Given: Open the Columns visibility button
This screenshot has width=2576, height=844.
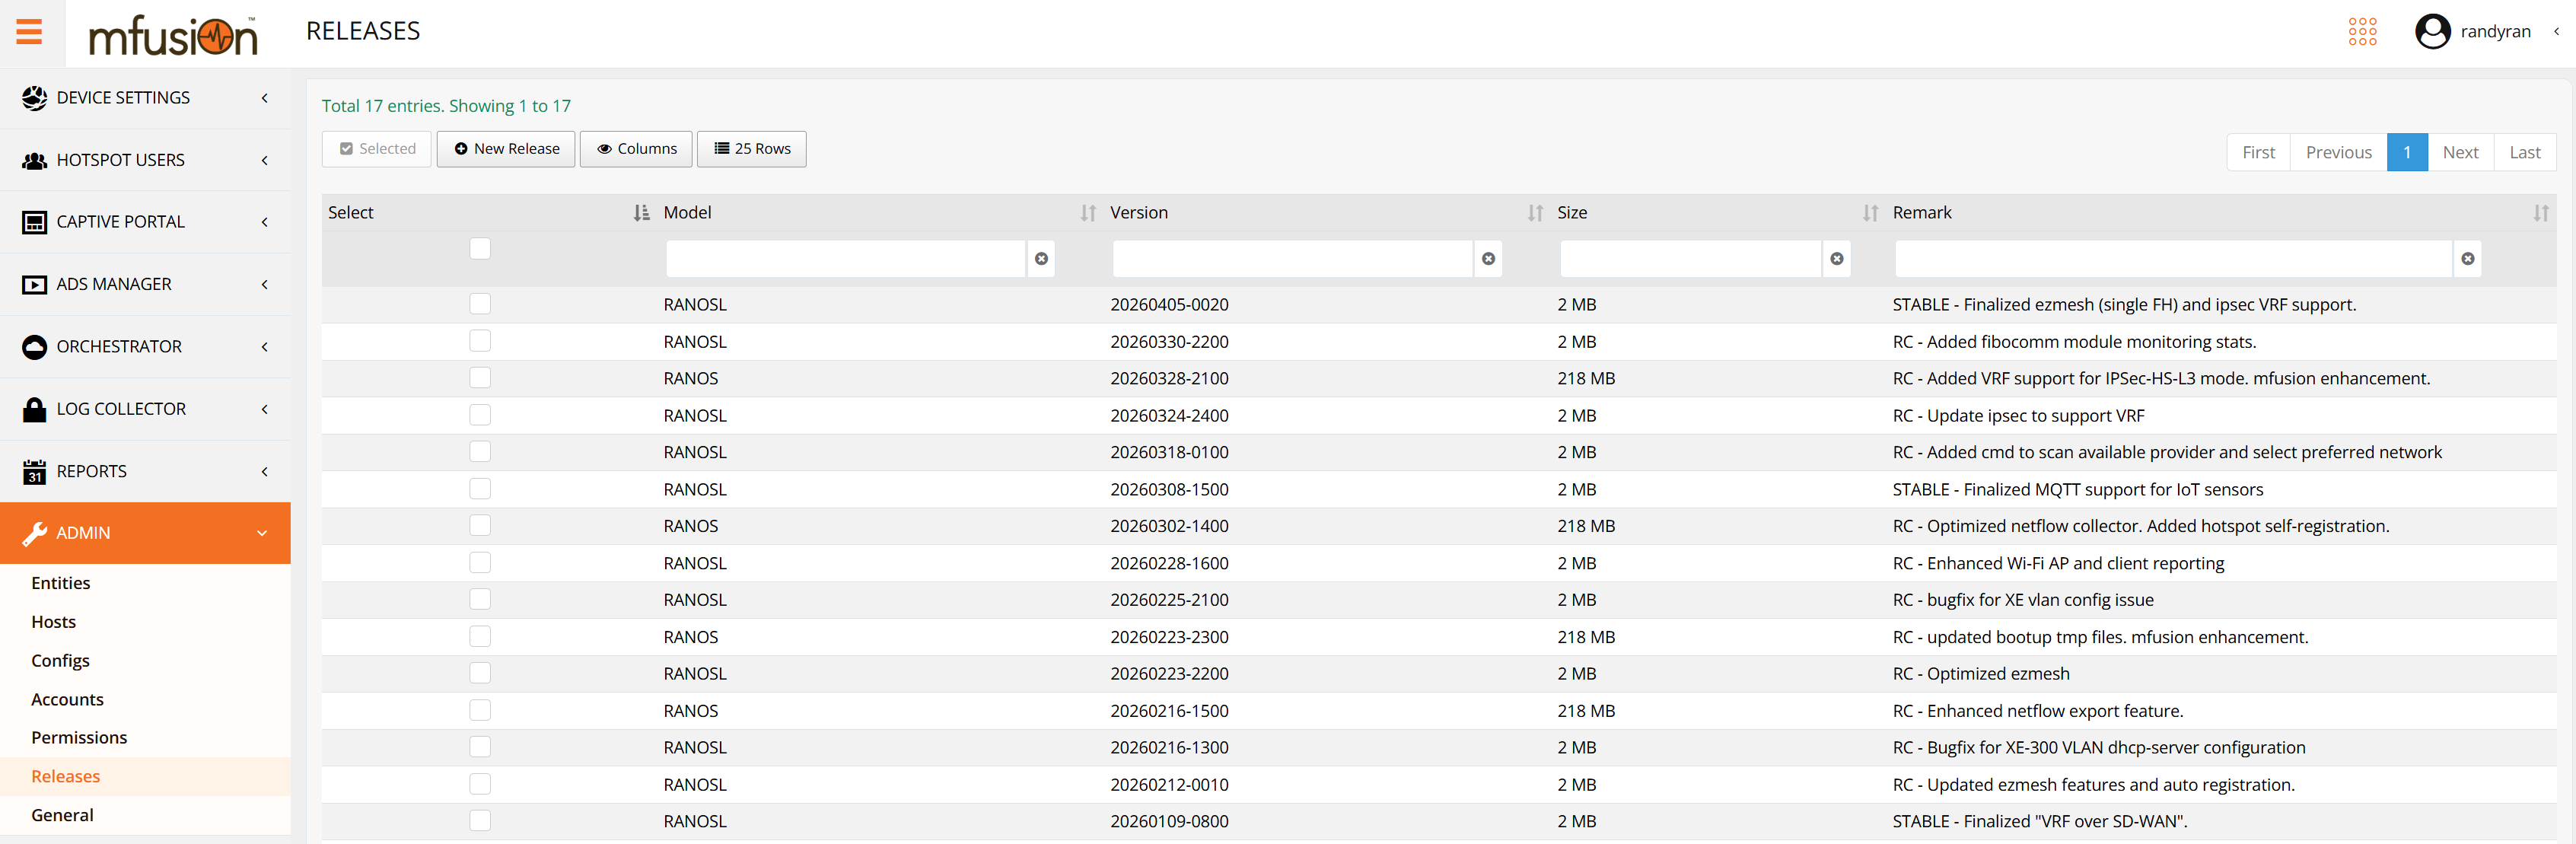Looking at the screenshot, I should coord(636,149).
